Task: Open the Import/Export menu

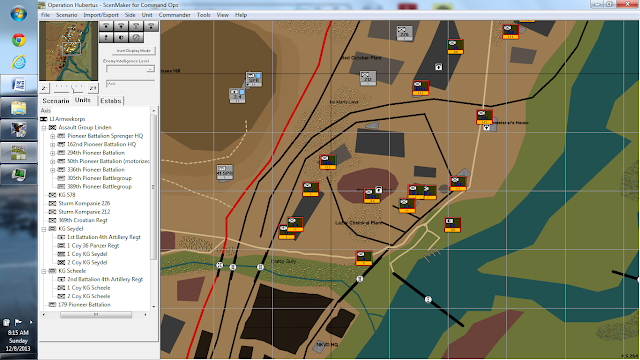Action: (101, 15)
